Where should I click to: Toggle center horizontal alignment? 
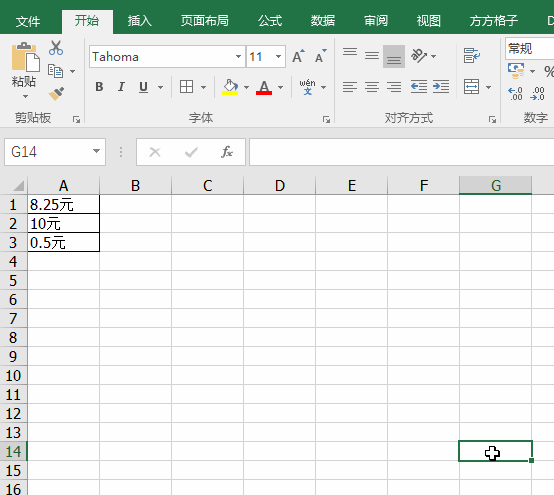point(372,87)
